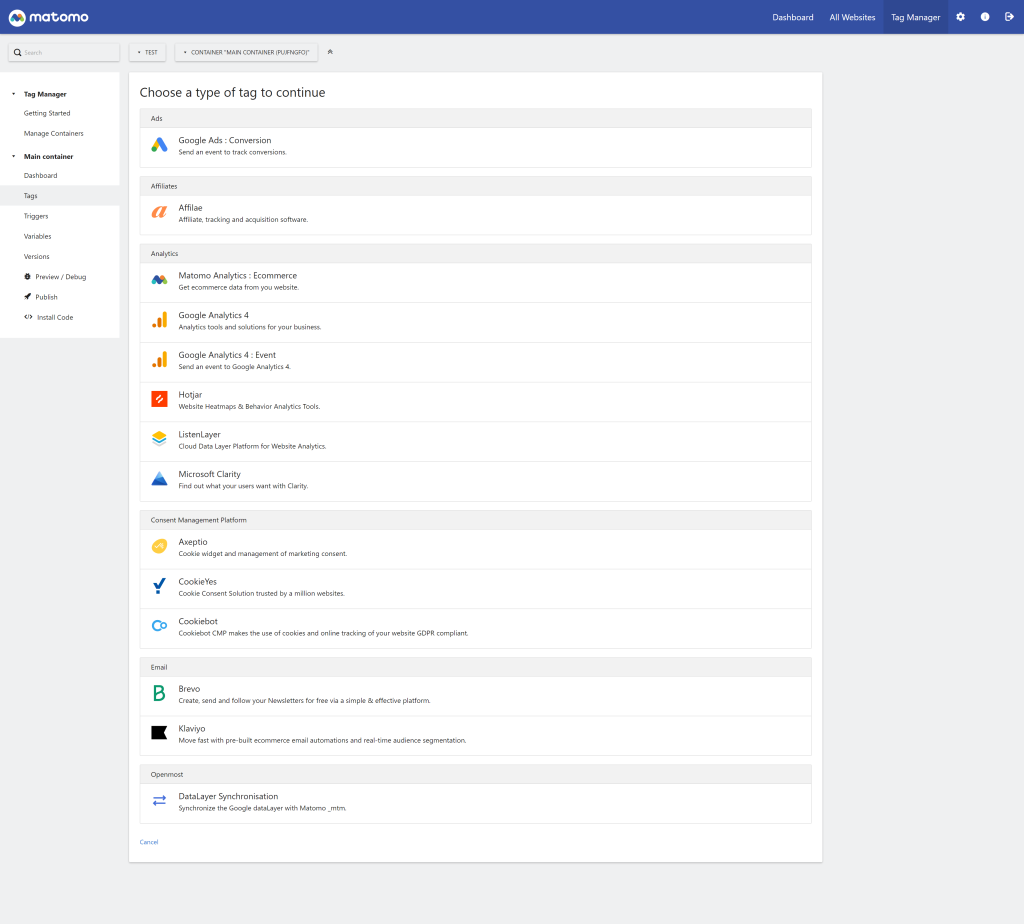1024x924 pixels.
Task: Click the search magnifier icon
Action: click(x=18, y=52)
